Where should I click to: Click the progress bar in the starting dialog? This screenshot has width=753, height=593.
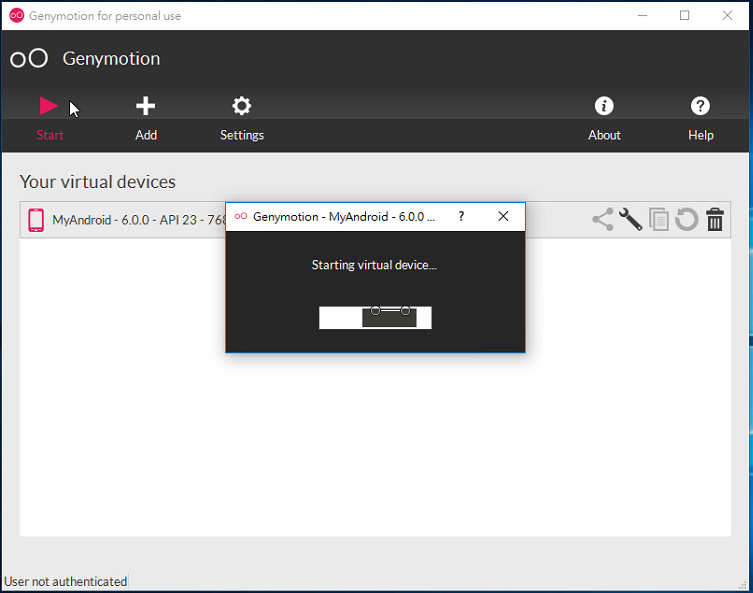click(375, 317)
